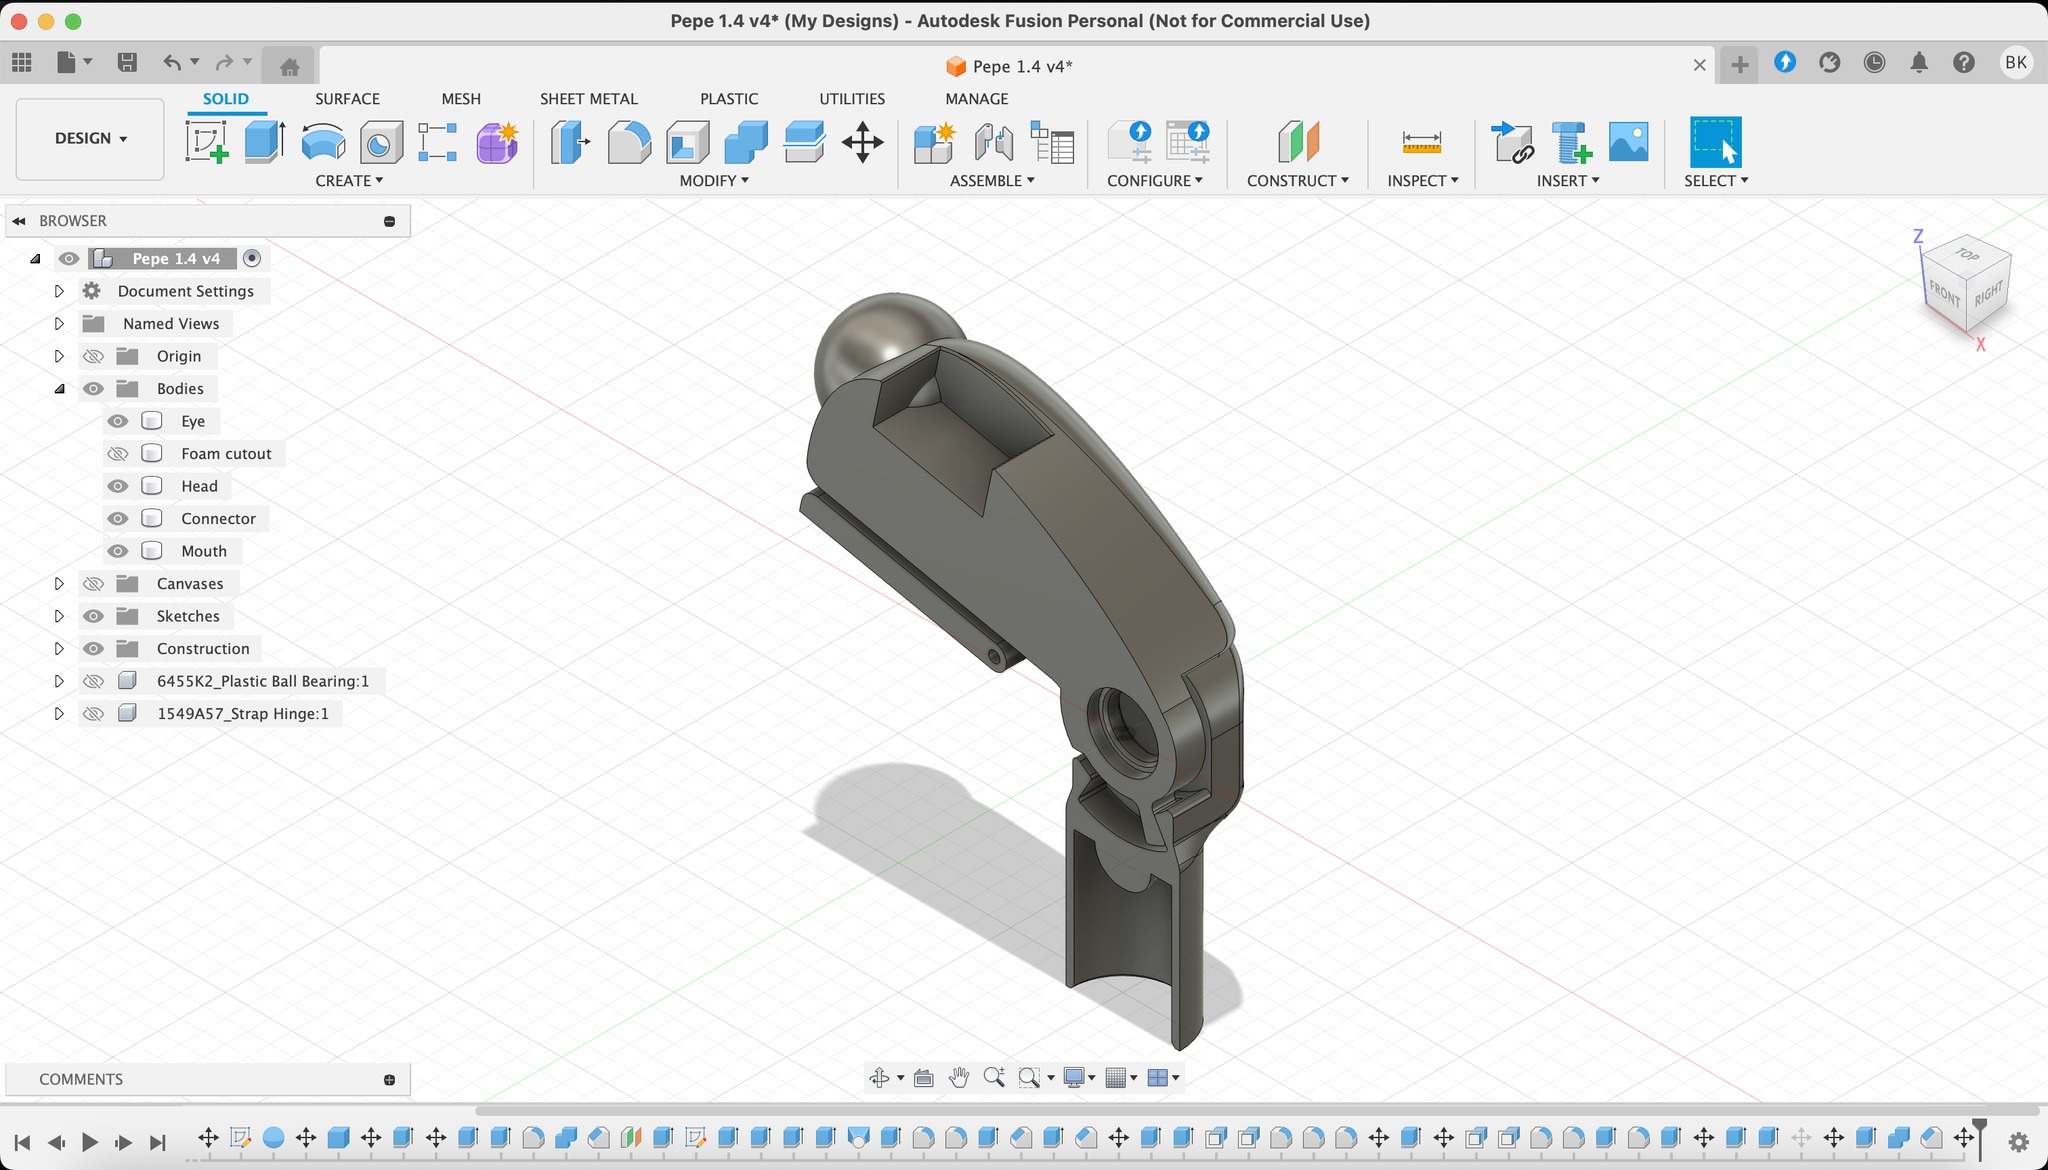Hide the Connector body
The image size is (2048, 1170).
[118, 519]
